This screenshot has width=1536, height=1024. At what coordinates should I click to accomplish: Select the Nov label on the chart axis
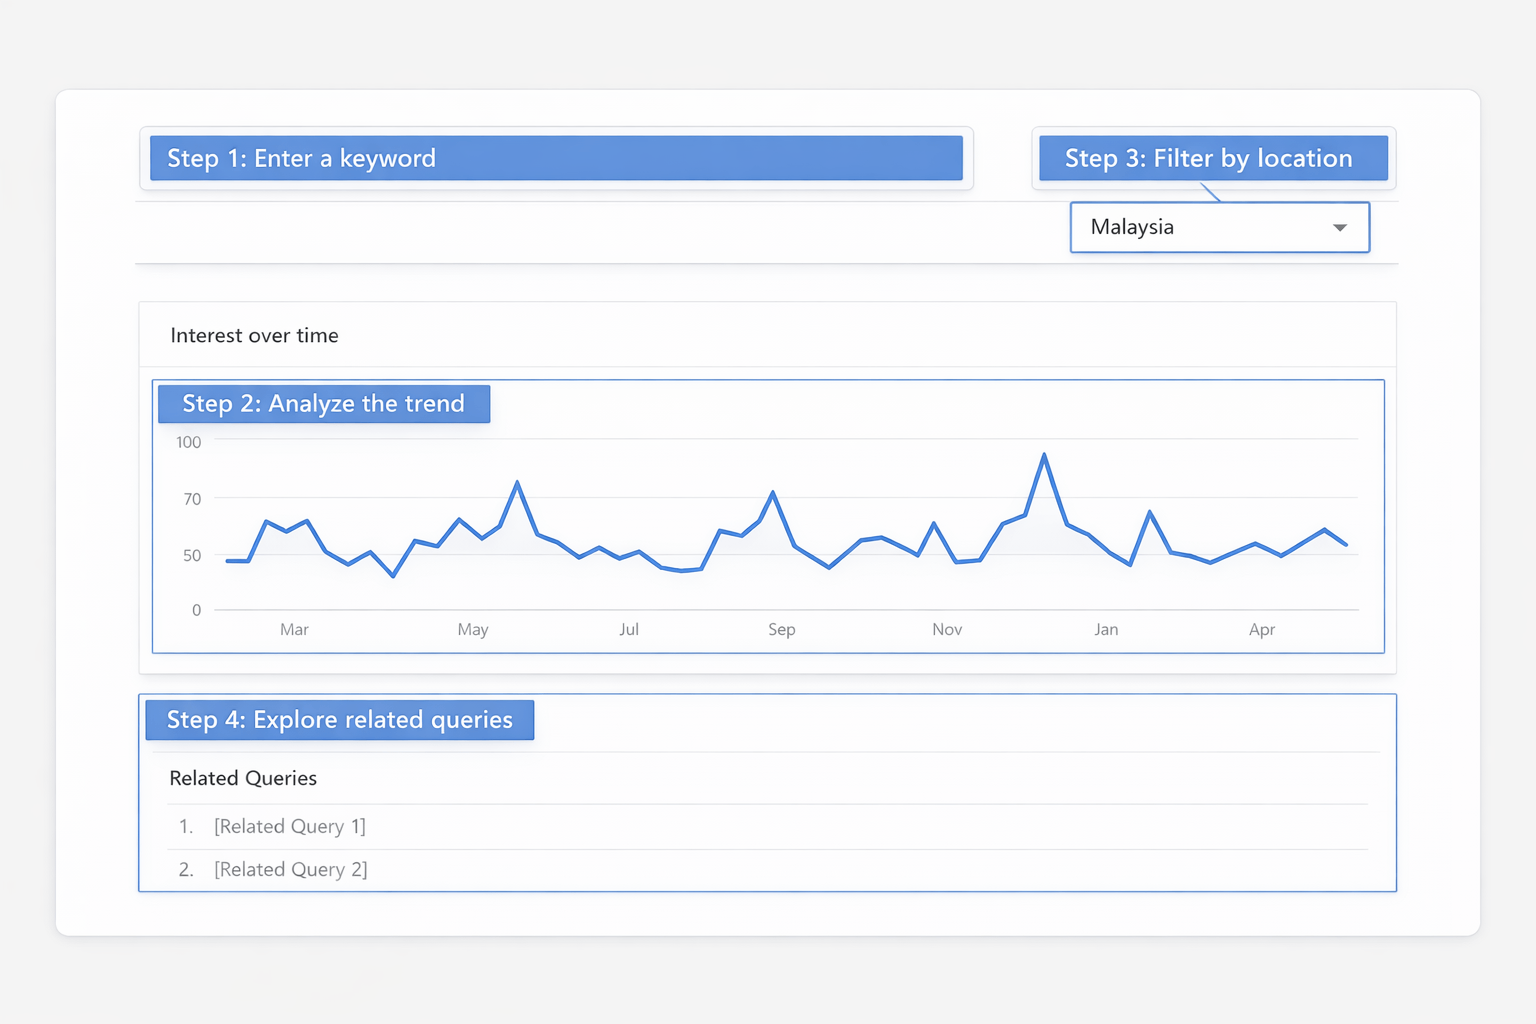point(947,630)
